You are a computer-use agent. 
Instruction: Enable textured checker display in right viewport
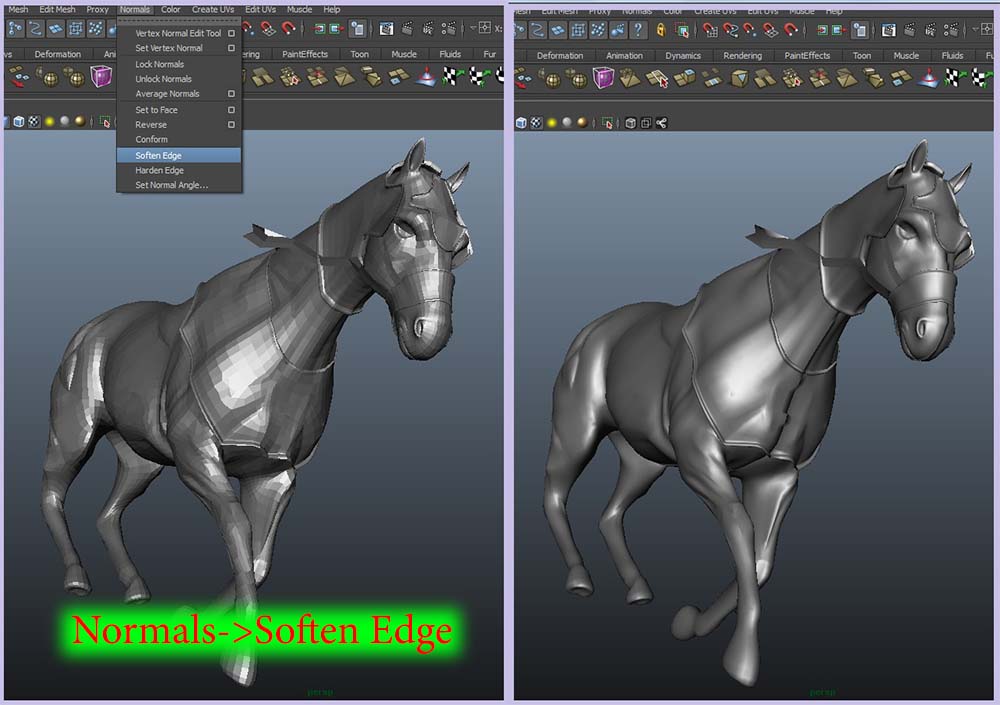click(536, 122)
